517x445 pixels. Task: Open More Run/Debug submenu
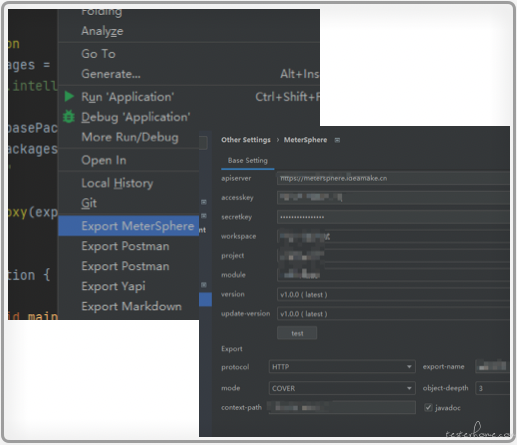click(129, 137)
